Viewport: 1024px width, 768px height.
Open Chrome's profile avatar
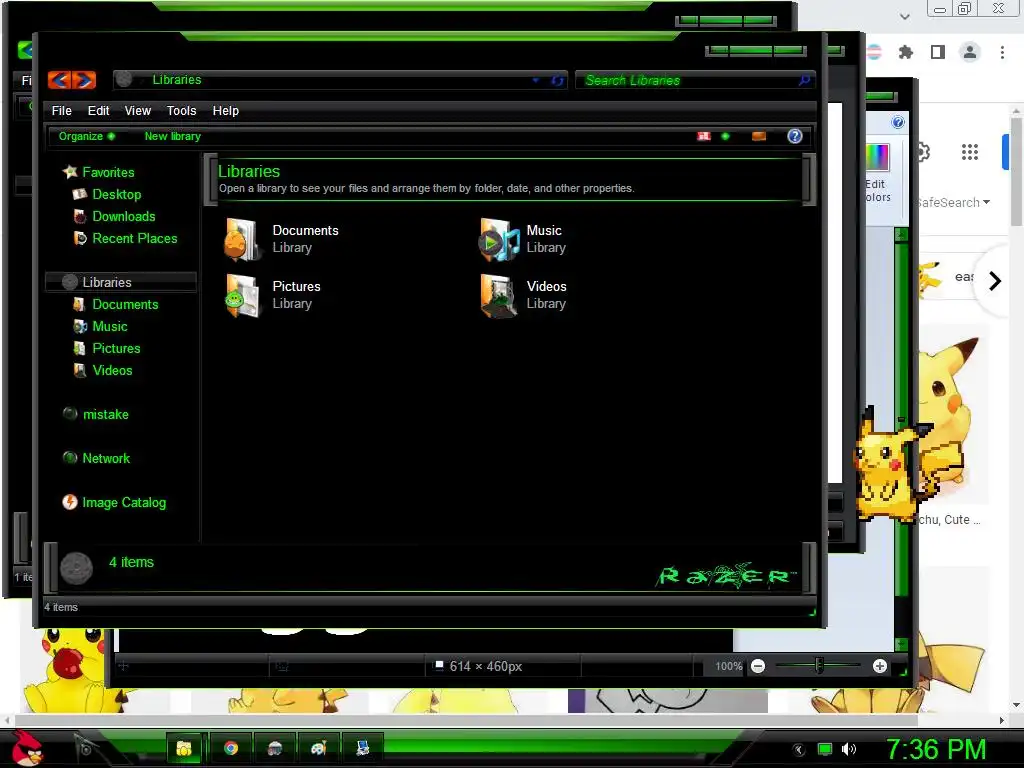coord(970,52)
